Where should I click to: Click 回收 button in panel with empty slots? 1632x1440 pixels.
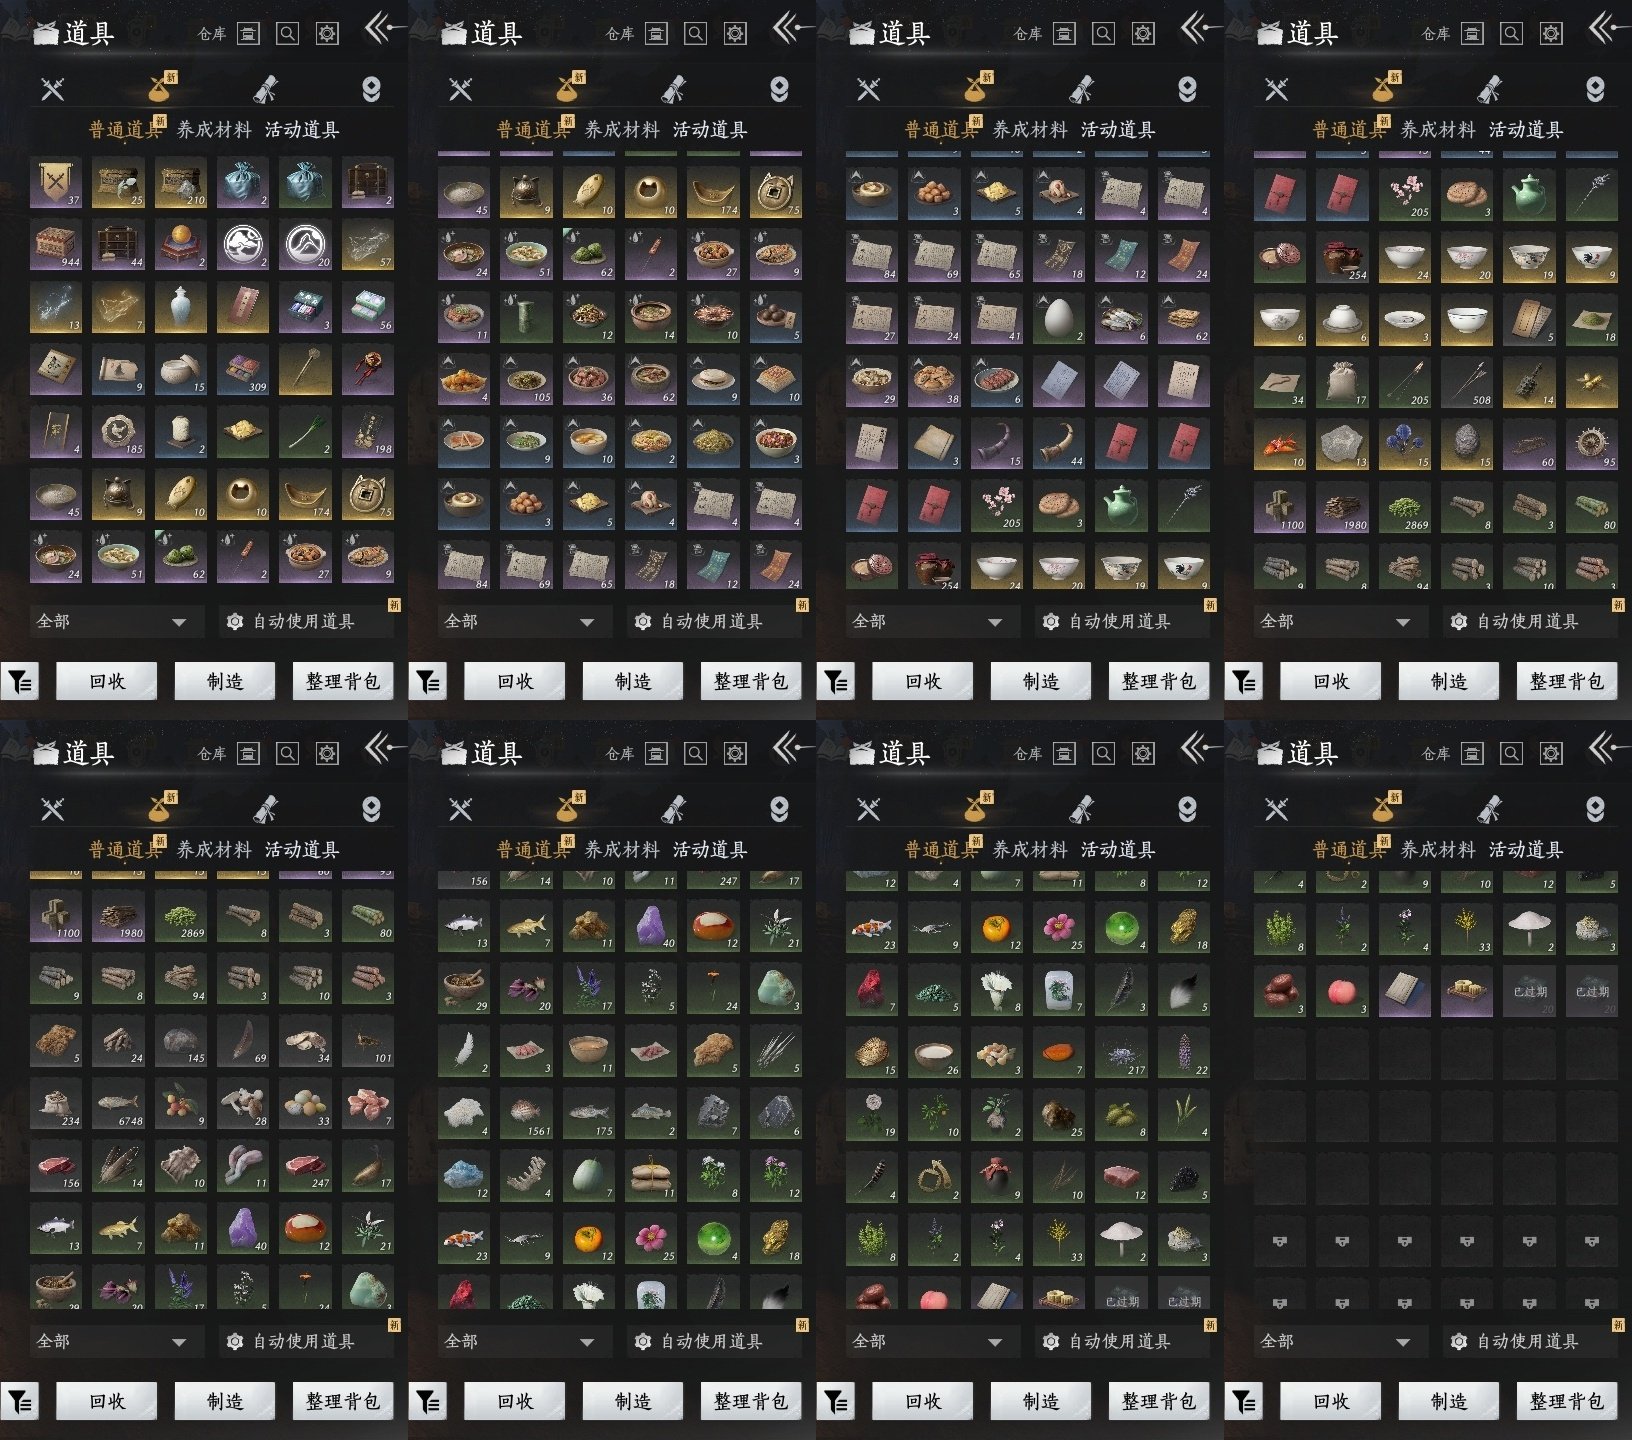1331,1401
